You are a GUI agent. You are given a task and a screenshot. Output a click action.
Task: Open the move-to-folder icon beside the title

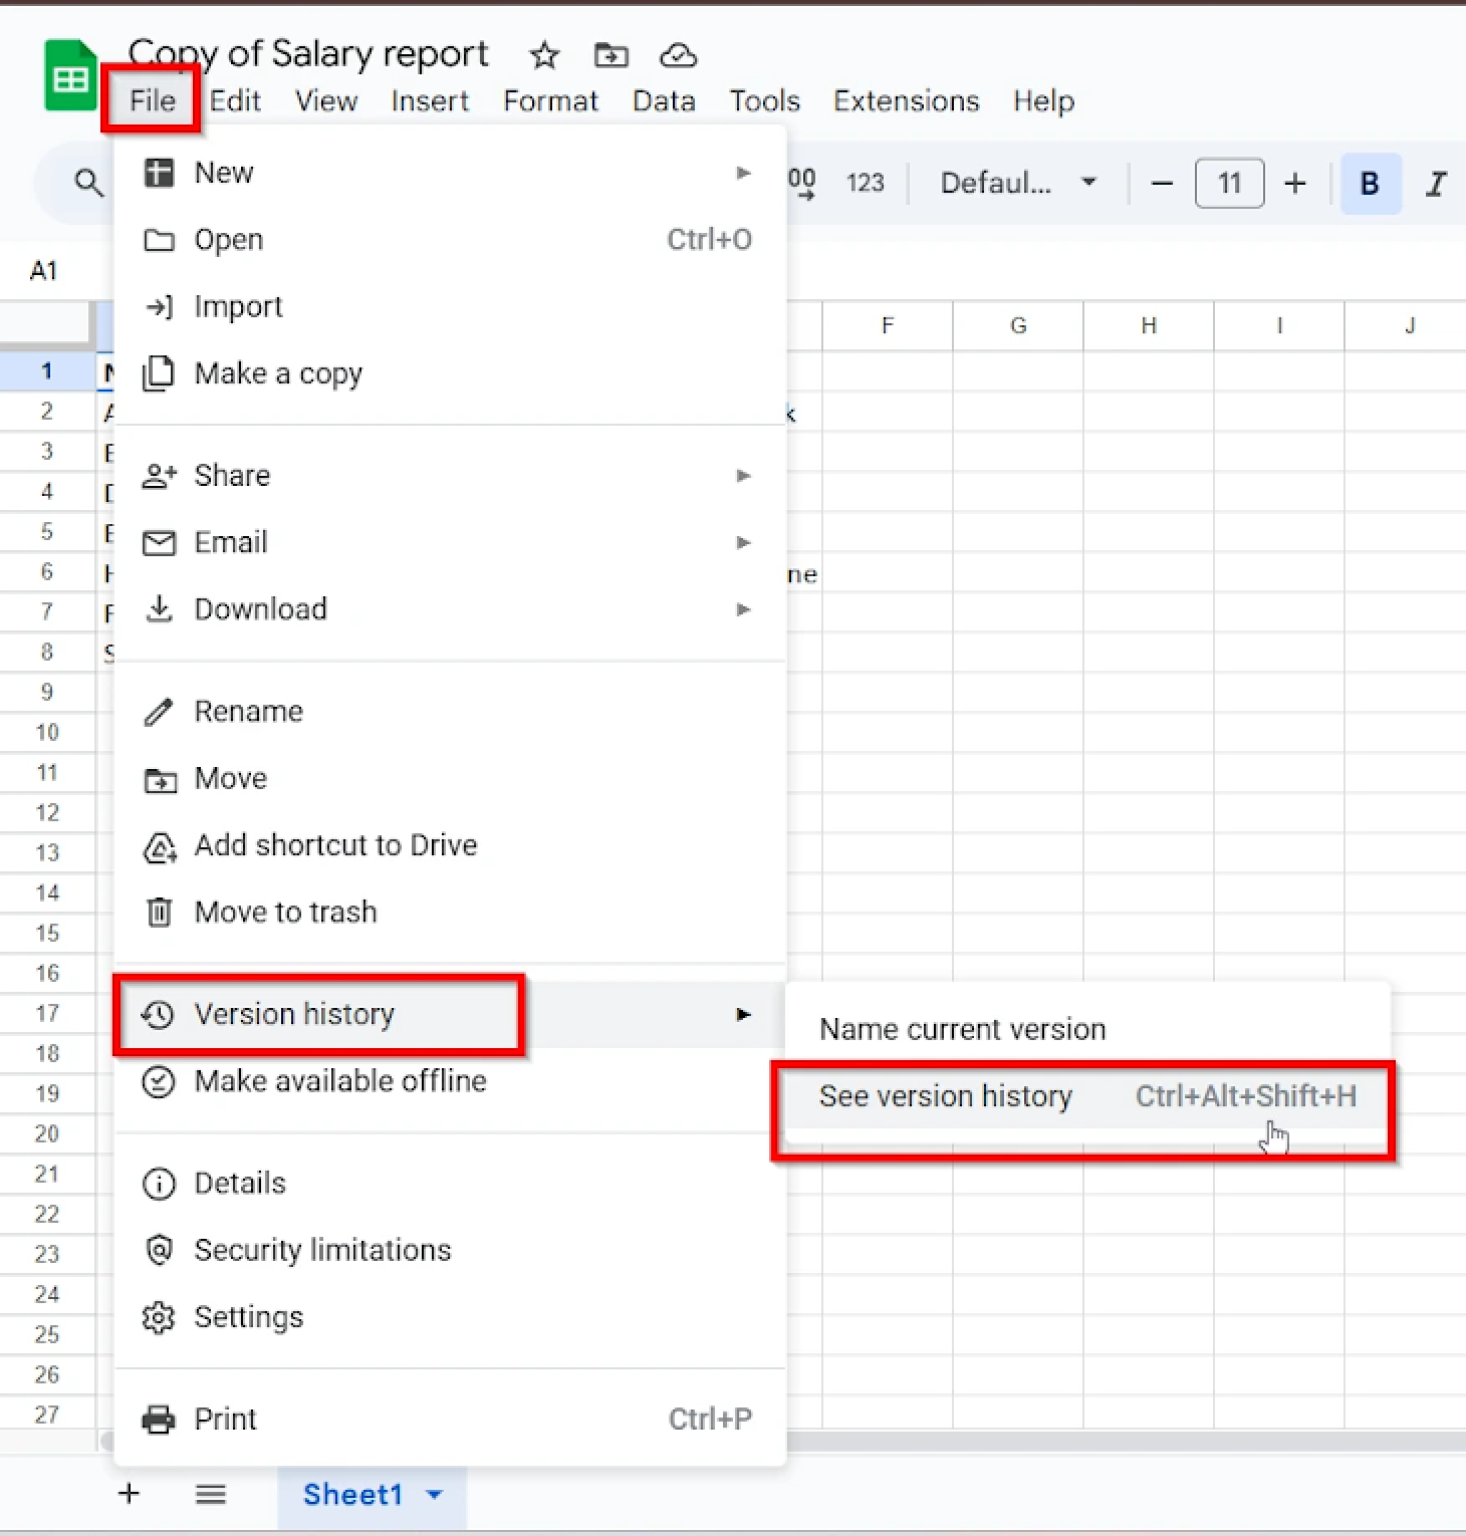[x=610, y=55]
